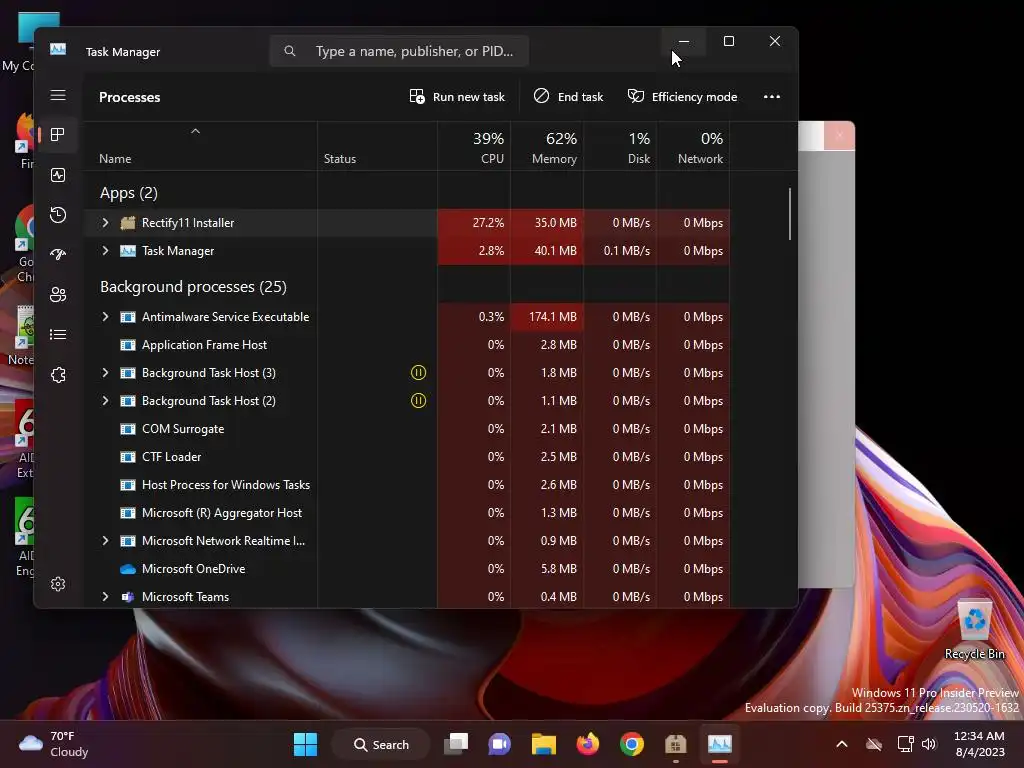Click suspended status icon for Background Task Host (3)
This screenshot has height=768, width=1024.
click(419, 373)
